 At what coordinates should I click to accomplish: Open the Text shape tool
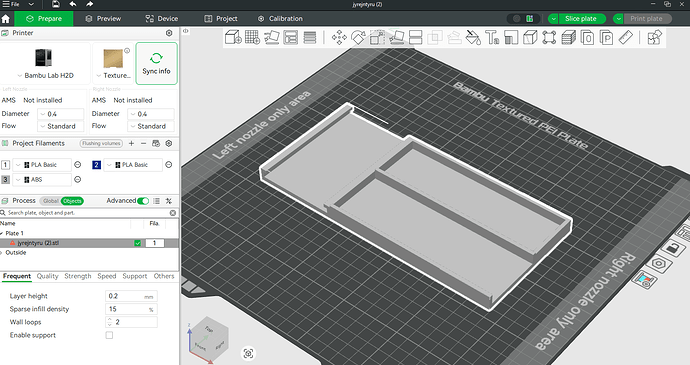coord(492,37)
